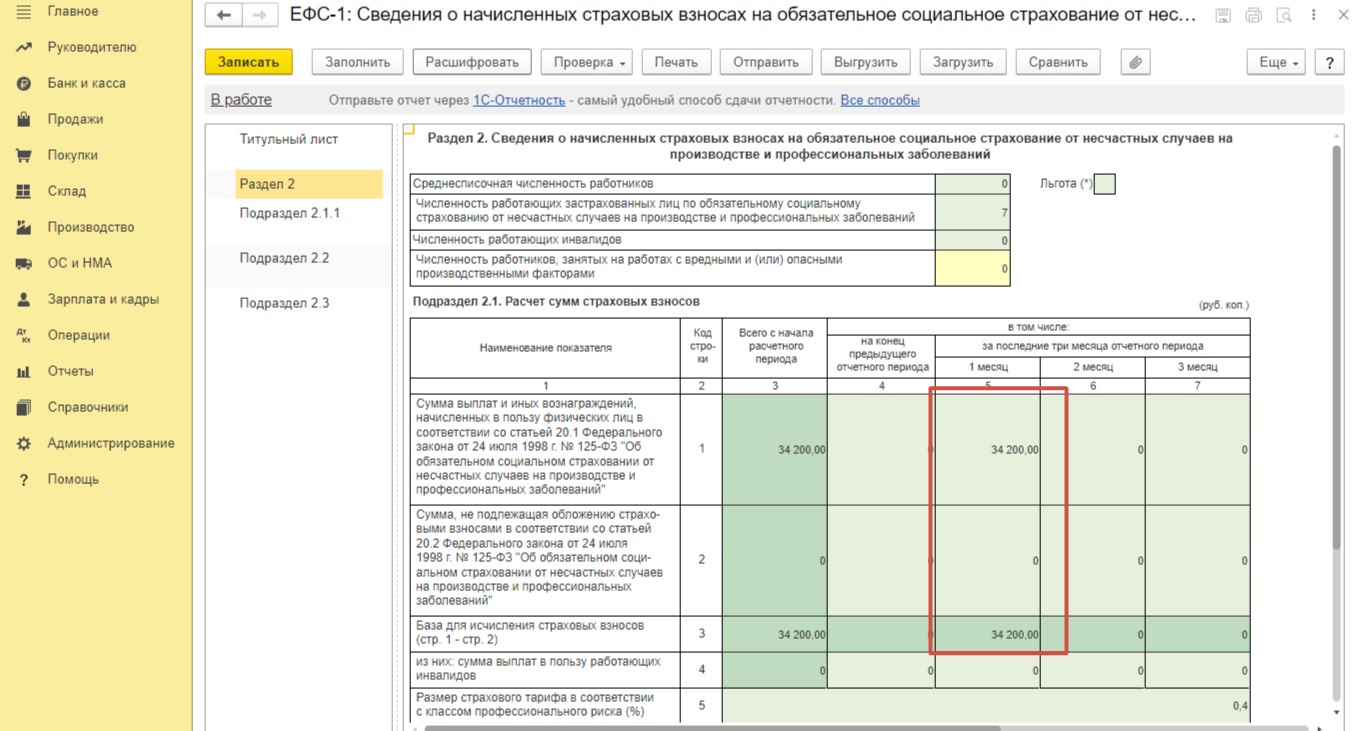
Task: Click the Отправить button
Action: point(766,62)
